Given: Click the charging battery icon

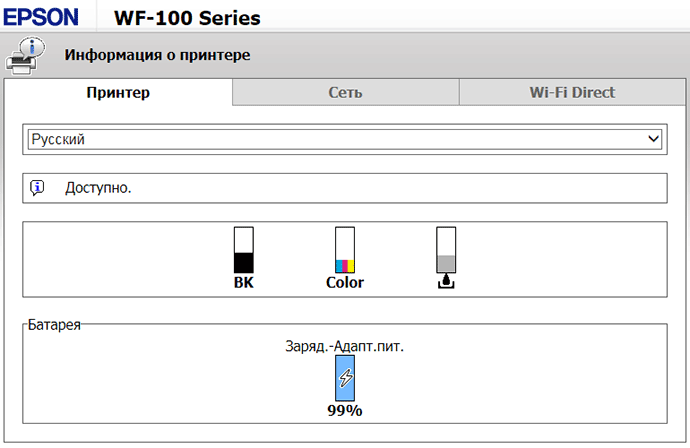Looking at the screenshot, I should pyautogui.click(x=345, y=378).
